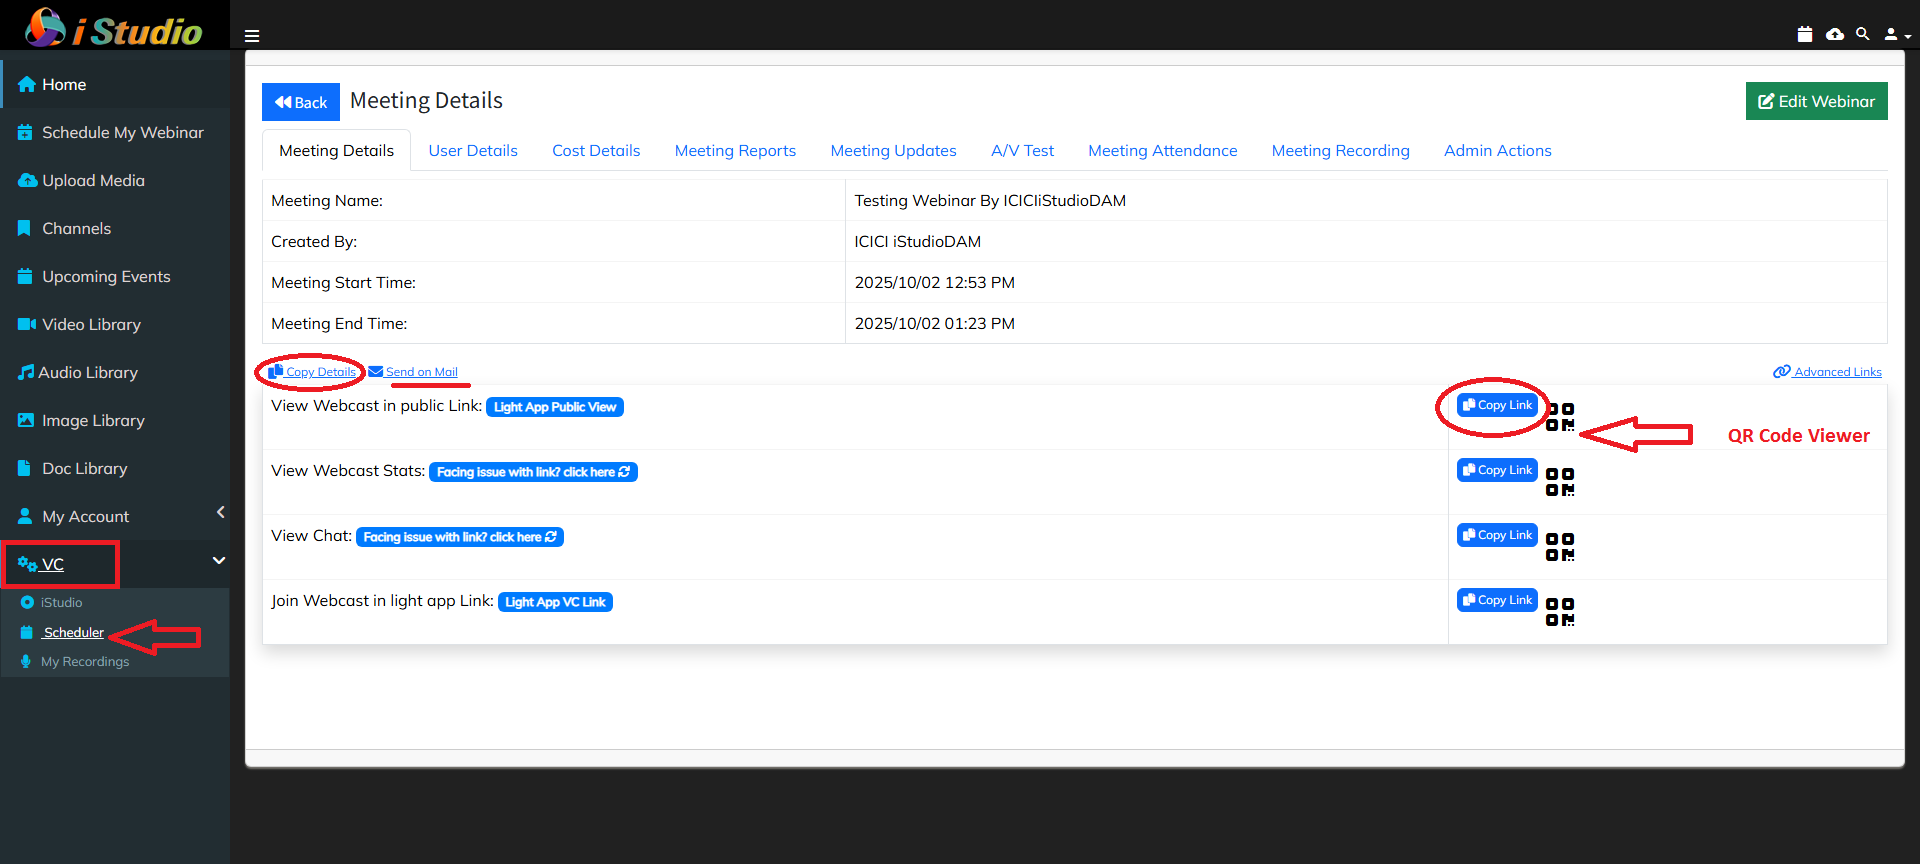Open Scheduler under VC
The width and height of the screenshot is (1920, 864).
coord(73,632)
